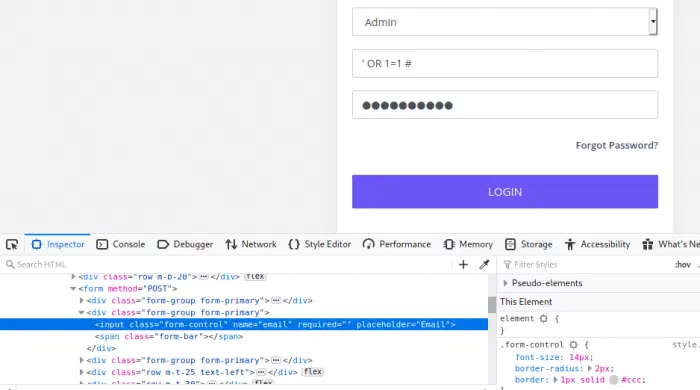Click the Filter Styles field
This screenshot has height=390, width=700.
[x=585, y=265]
